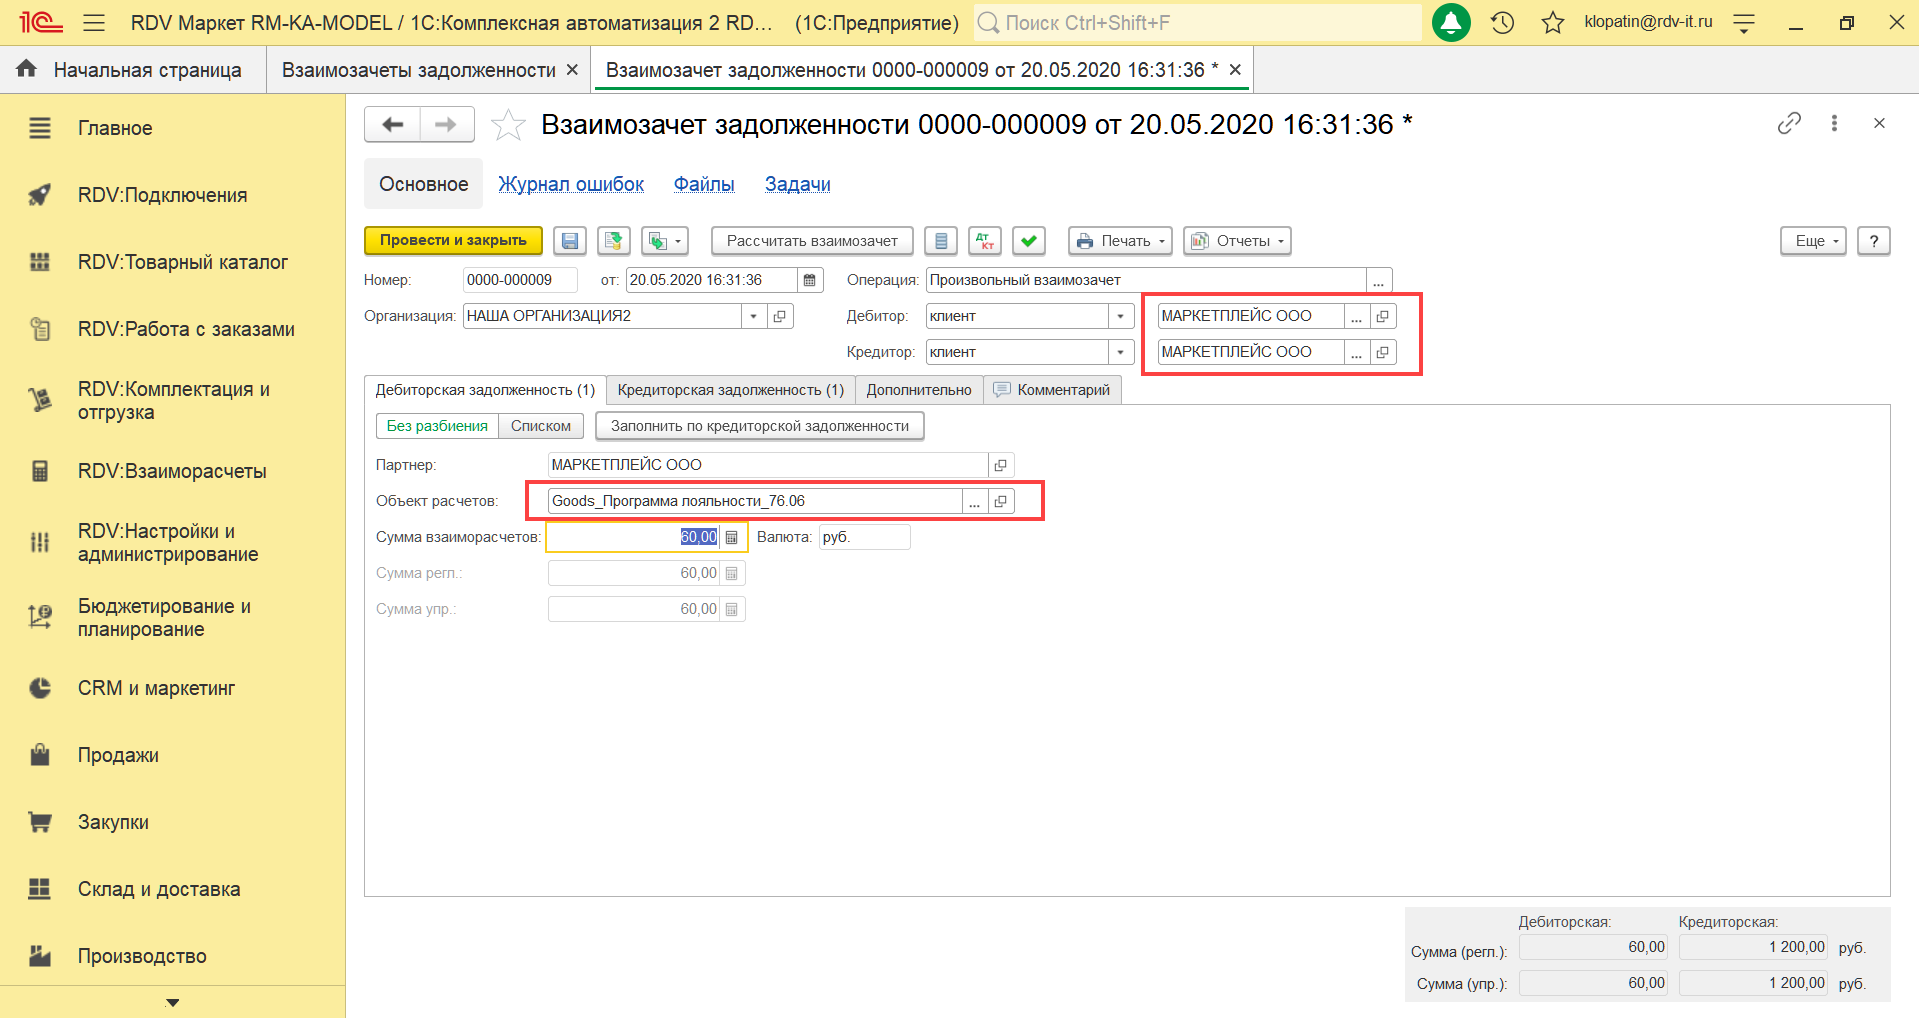Open the Кредиторская задолженность (1) tab
This screenshot has width=1919, height=1018.
(730, 390)
